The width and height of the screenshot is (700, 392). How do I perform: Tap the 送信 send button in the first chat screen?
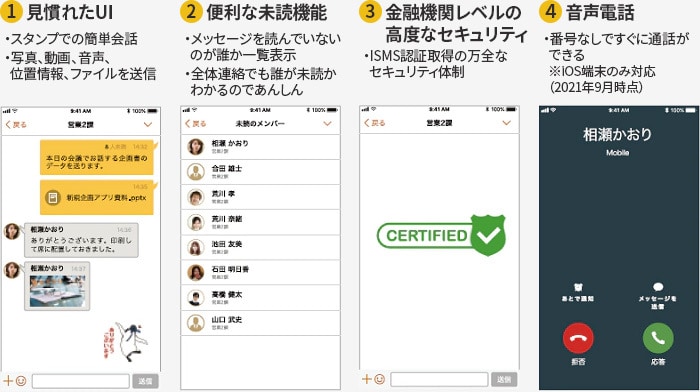(145, 381)
